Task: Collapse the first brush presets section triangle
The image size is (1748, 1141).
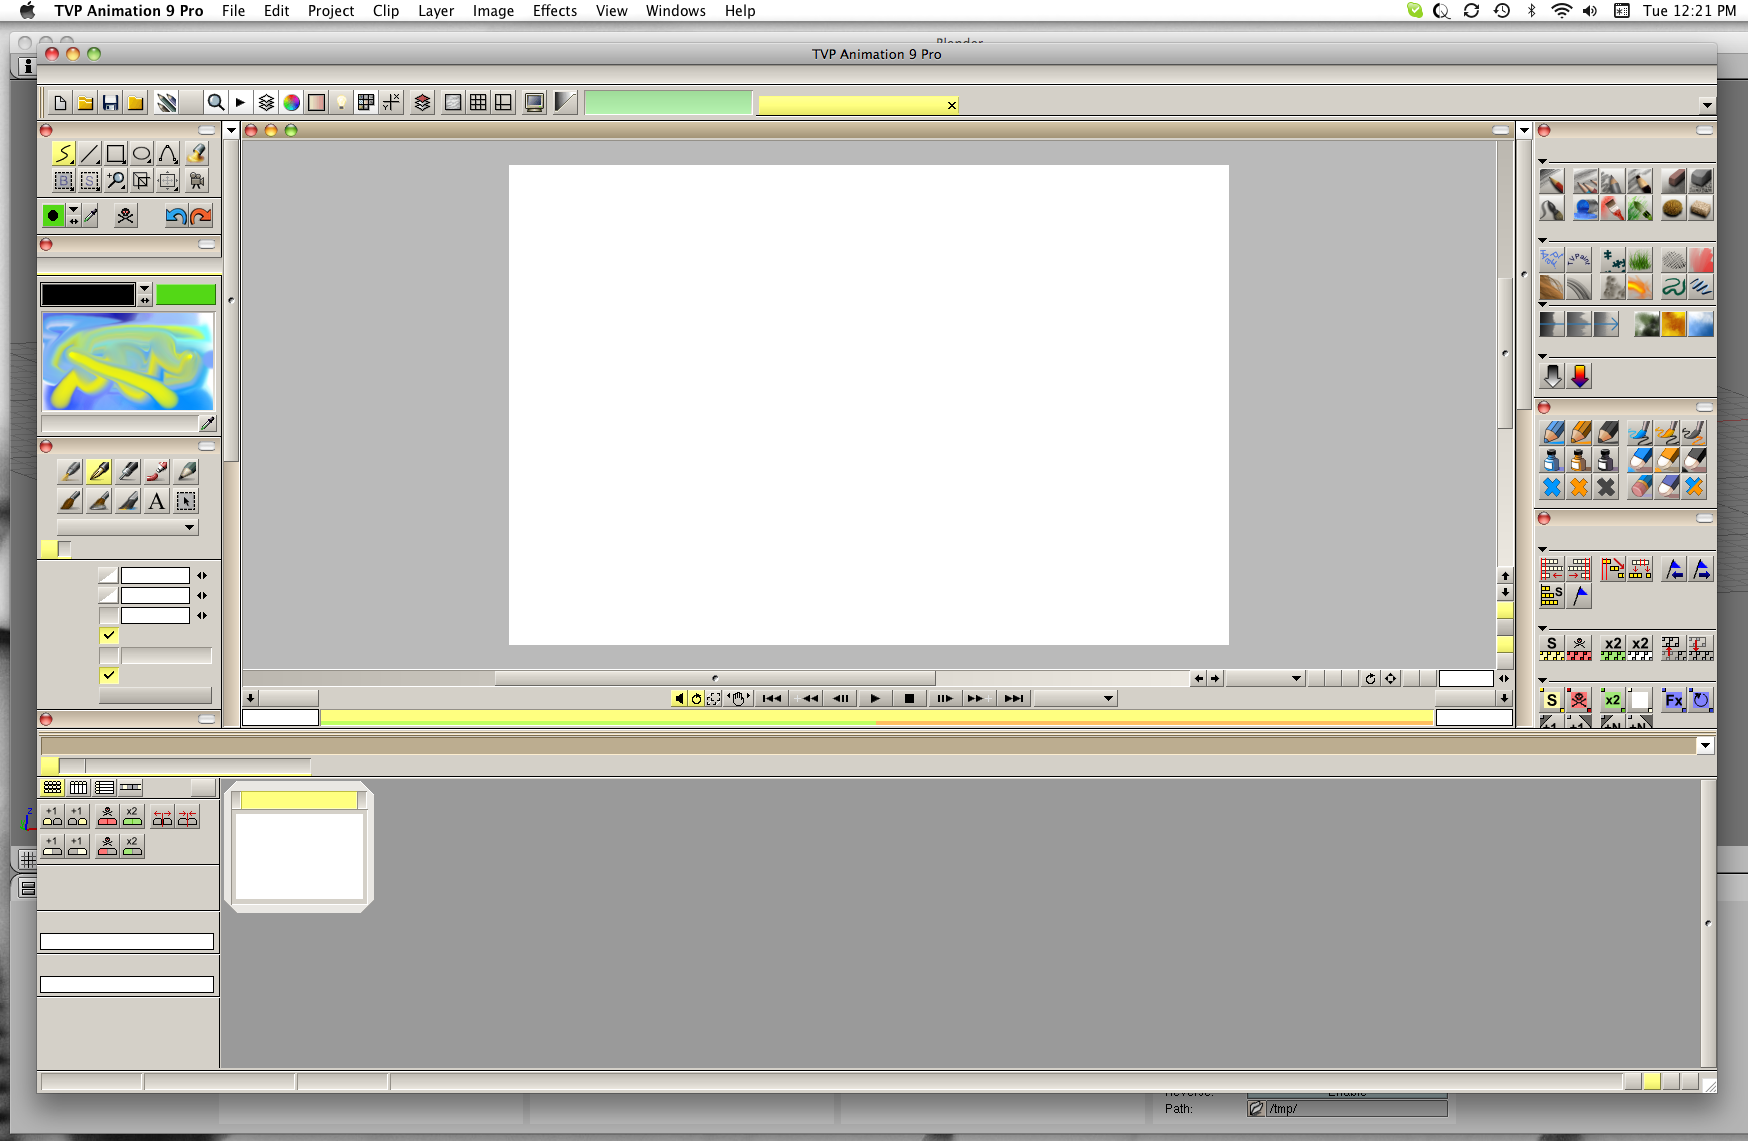Action: (1542, 161)
